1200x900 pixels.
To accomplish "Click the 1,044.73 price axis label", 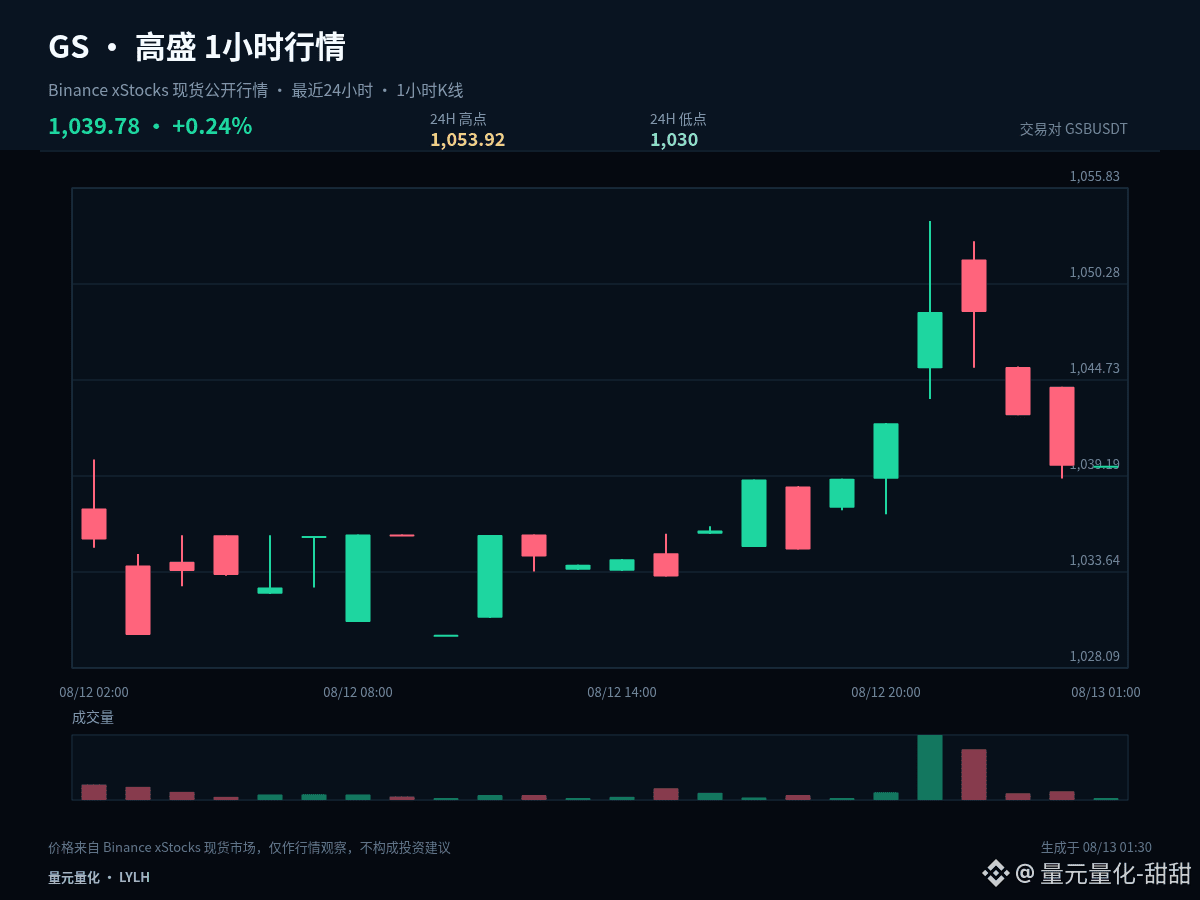I will 1095,368.
